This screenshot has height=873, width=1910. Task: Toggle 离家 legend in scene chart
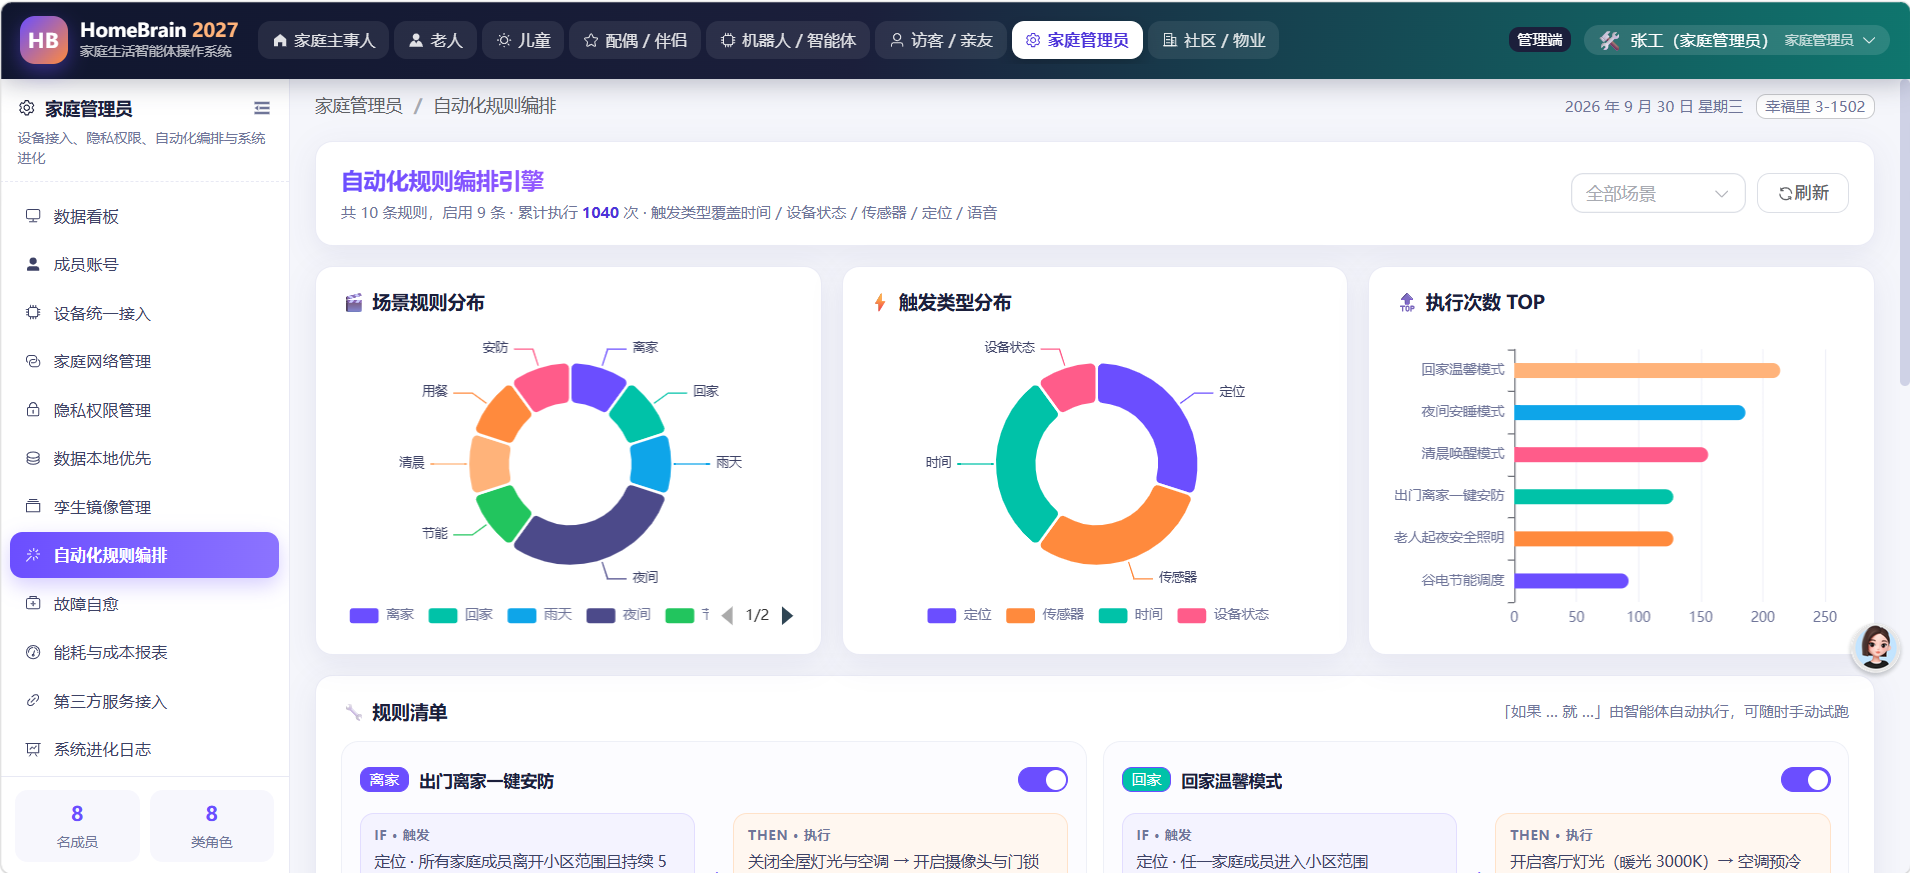click(x=382, y=615)
